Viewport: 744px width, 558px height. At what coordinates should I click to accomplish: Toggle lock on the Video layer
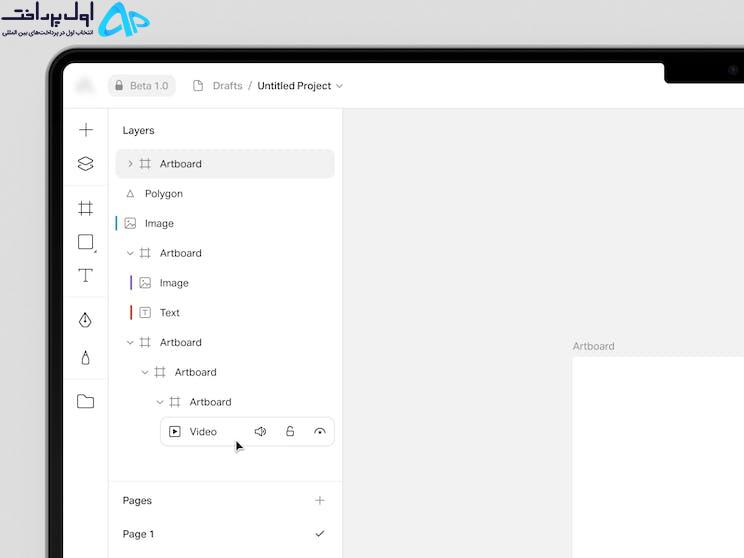pyautogui.click(x=290, y=431)
